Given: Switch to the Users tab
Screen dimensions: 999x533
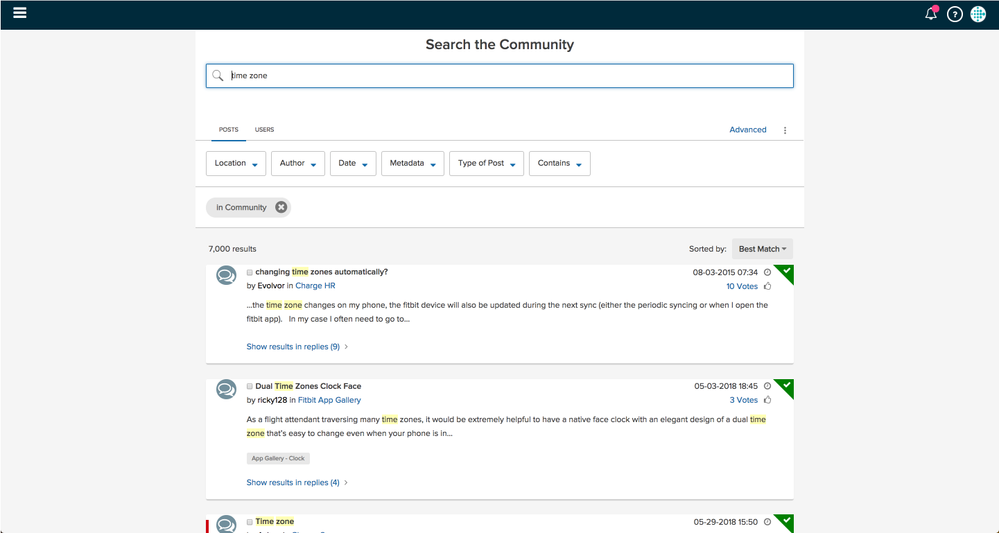Looking at the screenshot, I should [264, 130].
